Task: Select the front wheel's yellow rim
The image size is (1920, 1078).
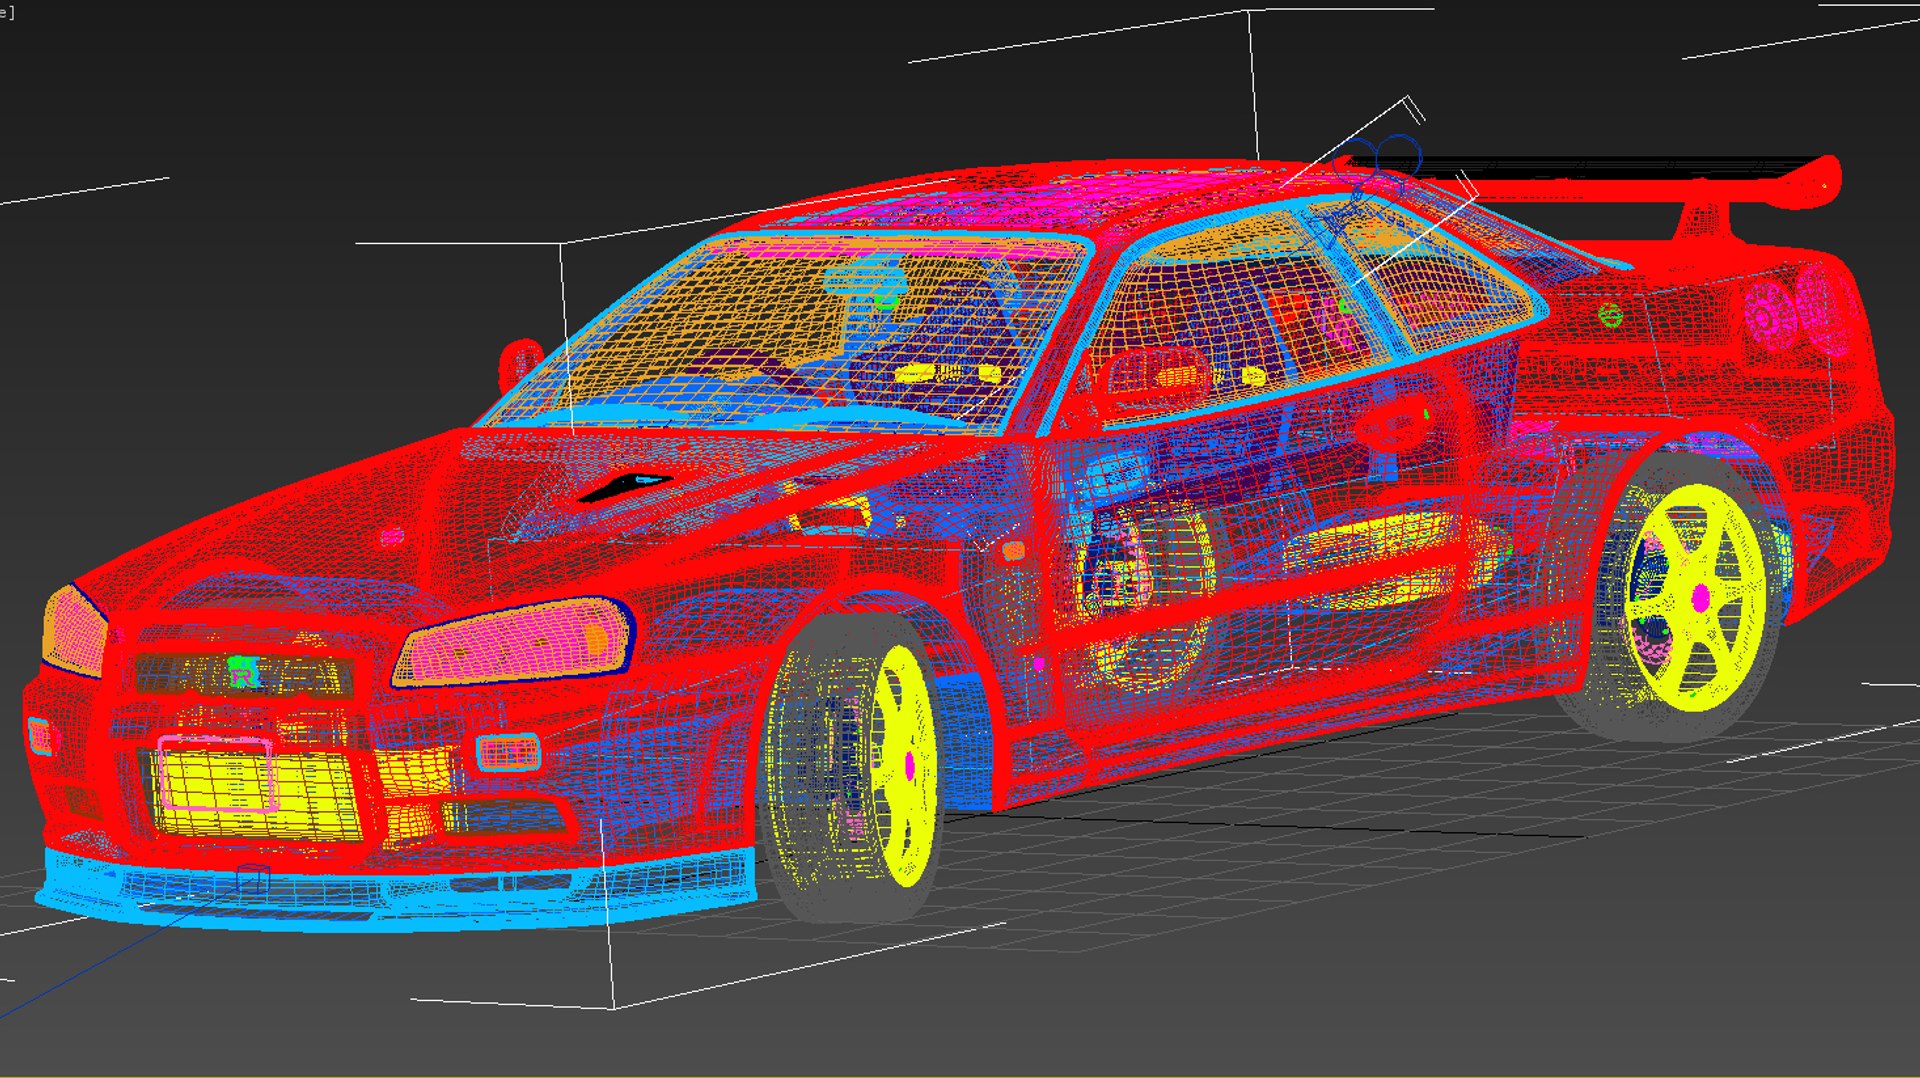Action: click(903, 765)
